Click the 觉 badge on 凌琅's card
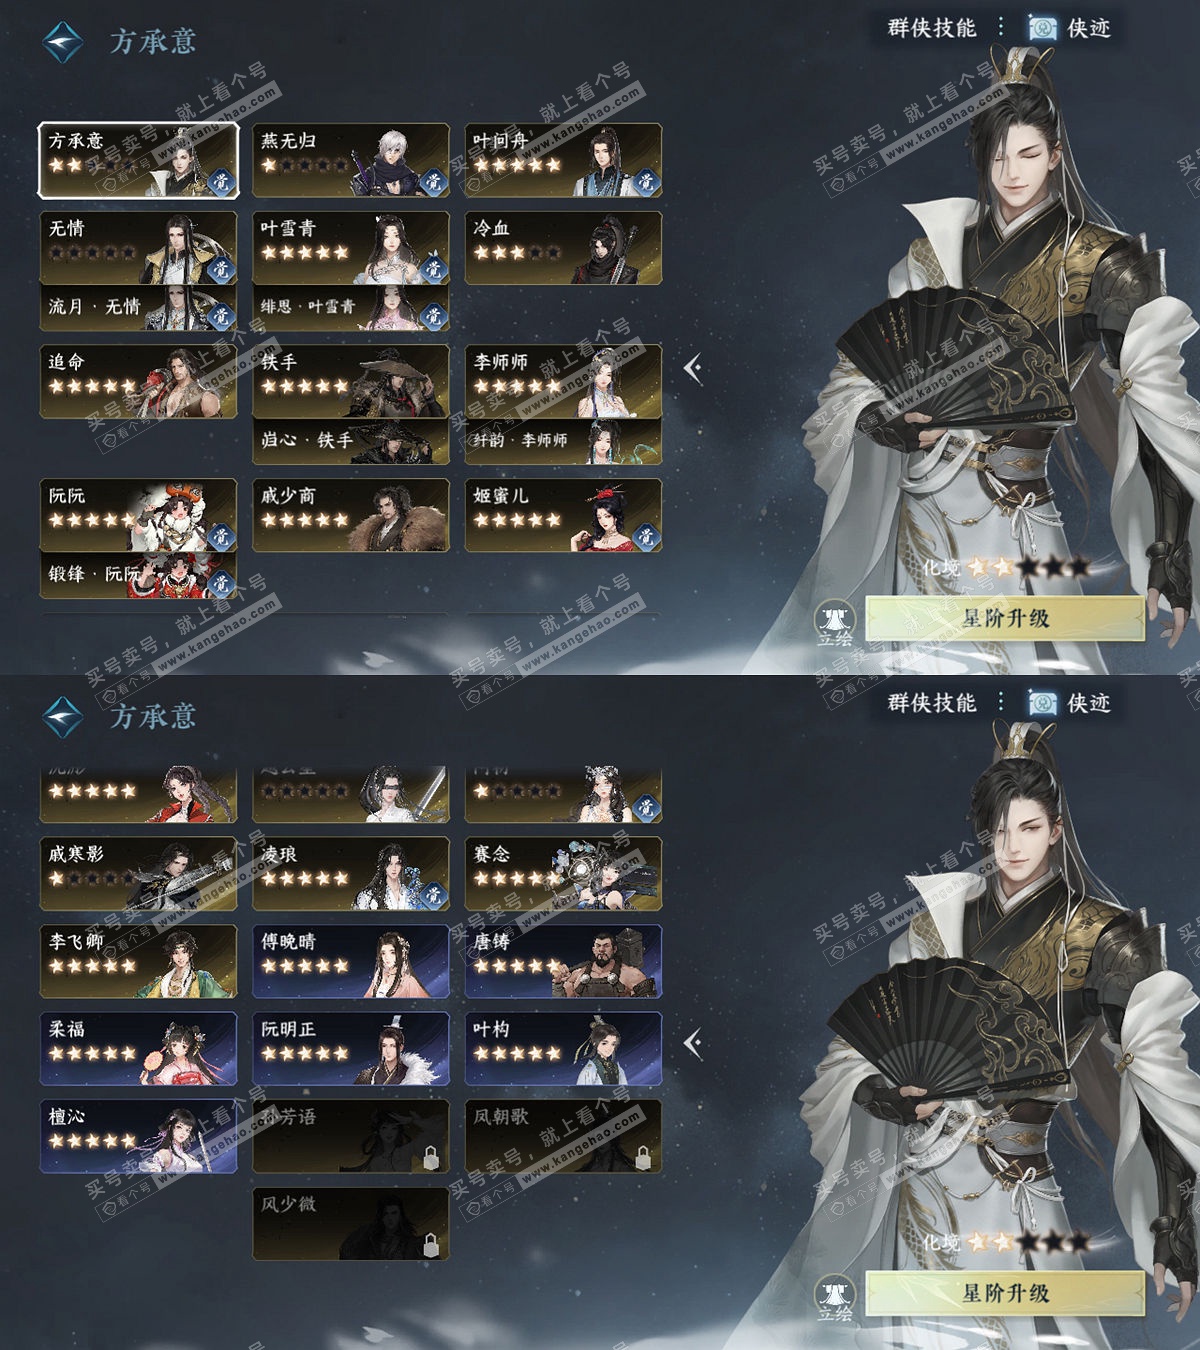Viewport: 1200px width, 1350px height. (433, 894)
